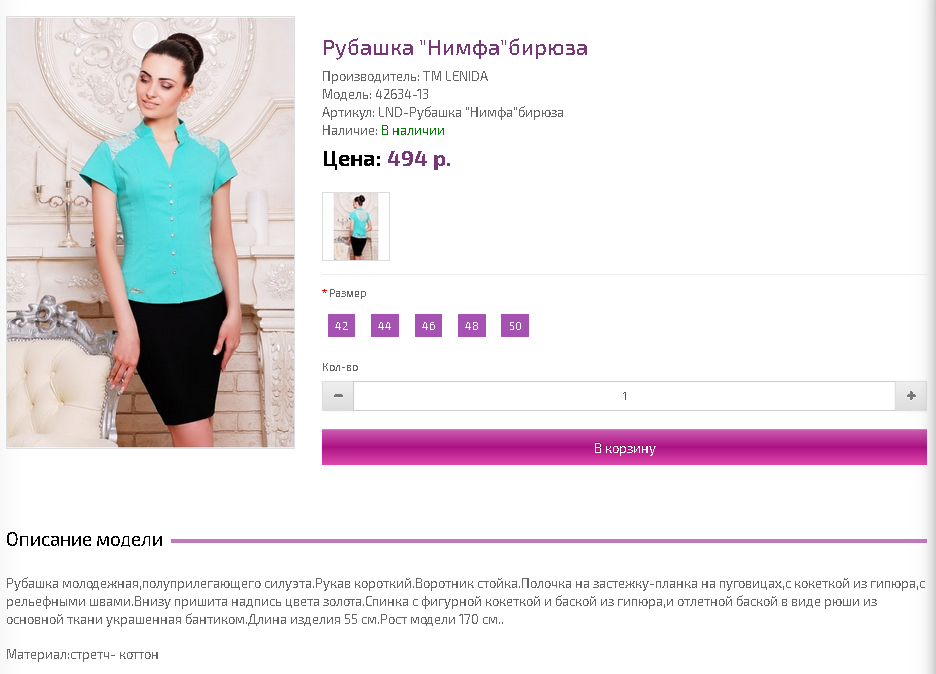Click the price 494 р.

419,159
